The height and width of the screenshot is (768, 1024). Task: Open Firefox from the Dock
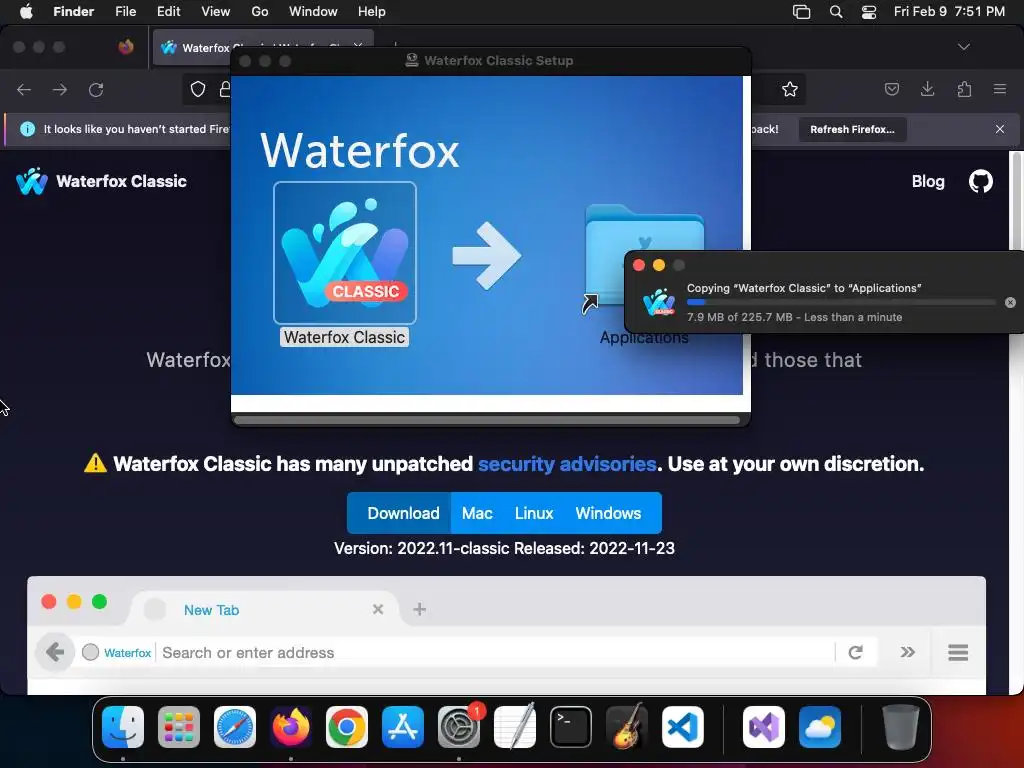tap(291, 727)
